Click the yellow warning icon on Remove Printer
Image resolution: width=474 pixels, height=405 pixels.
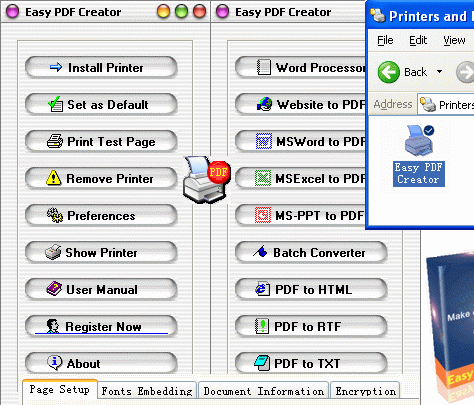point(54,178)
